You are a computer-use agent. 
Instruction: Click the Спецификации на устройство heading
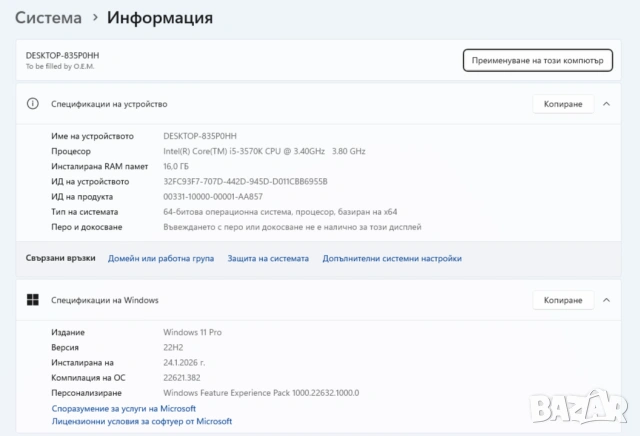pos(109,104)
